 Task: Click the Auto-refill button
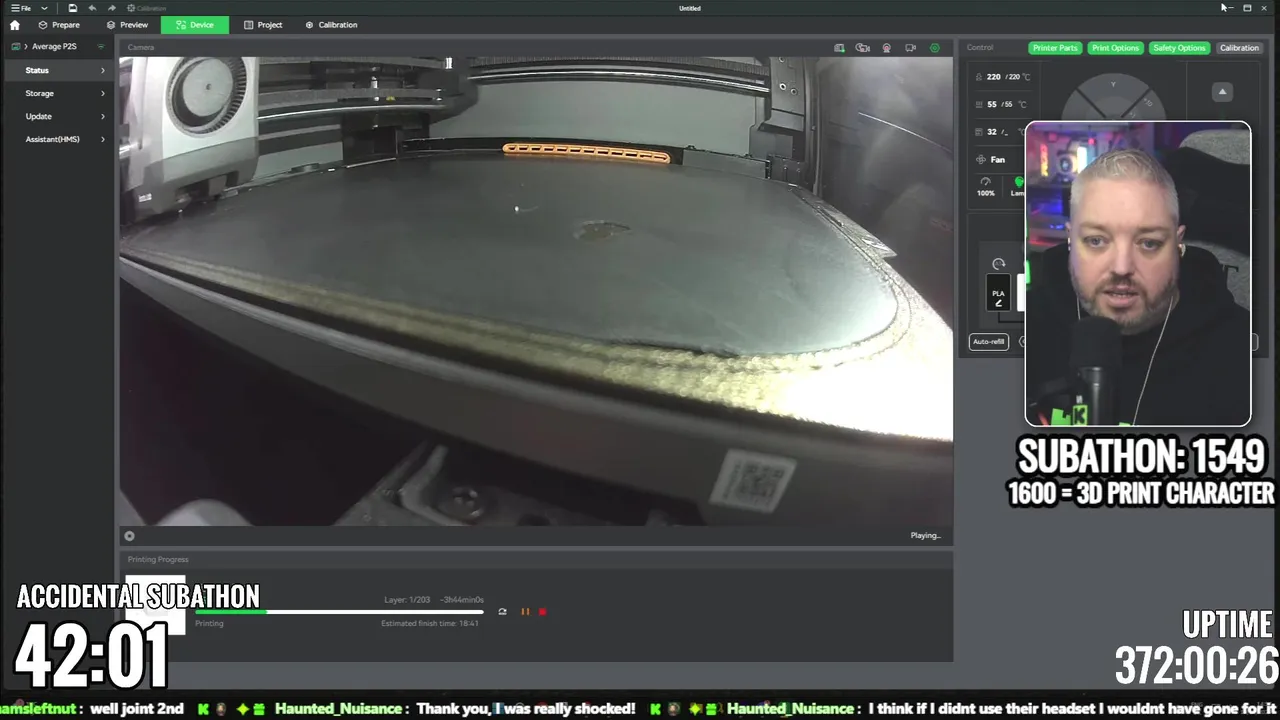(x=988, y=342)
